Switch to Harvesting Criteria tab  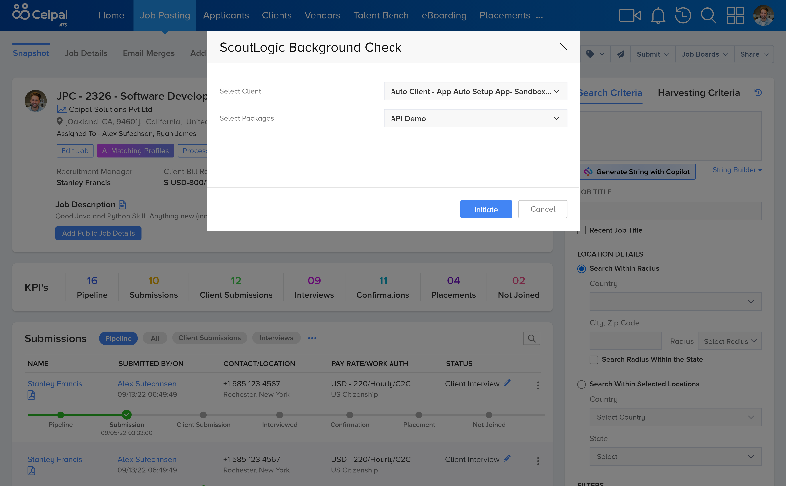[699, 93]
